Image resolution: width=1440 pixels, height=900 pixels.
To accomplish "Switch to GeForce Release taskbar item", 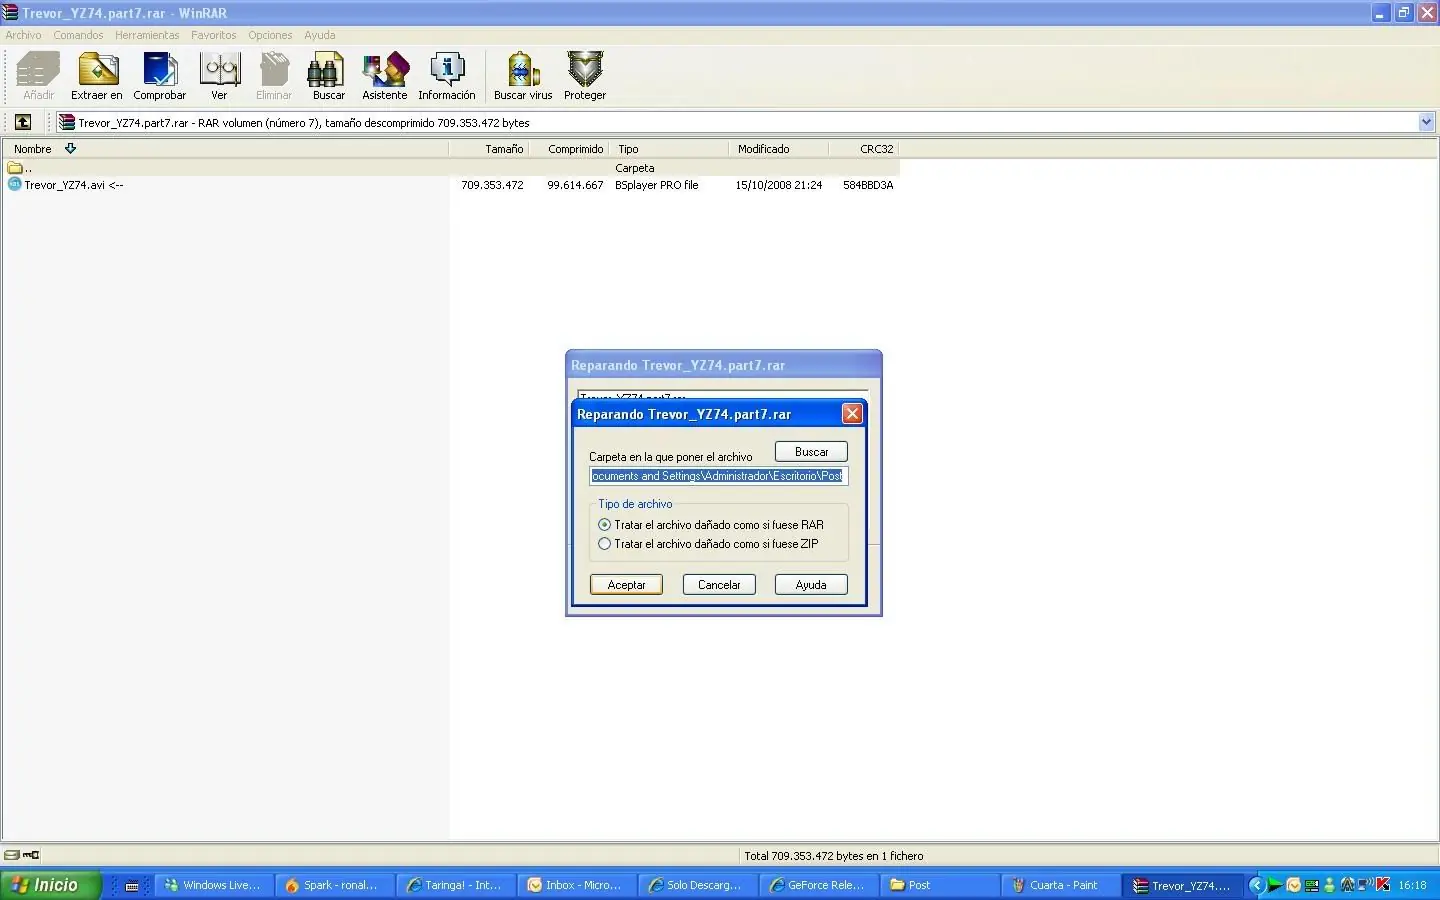I will (x=821, y=885).
